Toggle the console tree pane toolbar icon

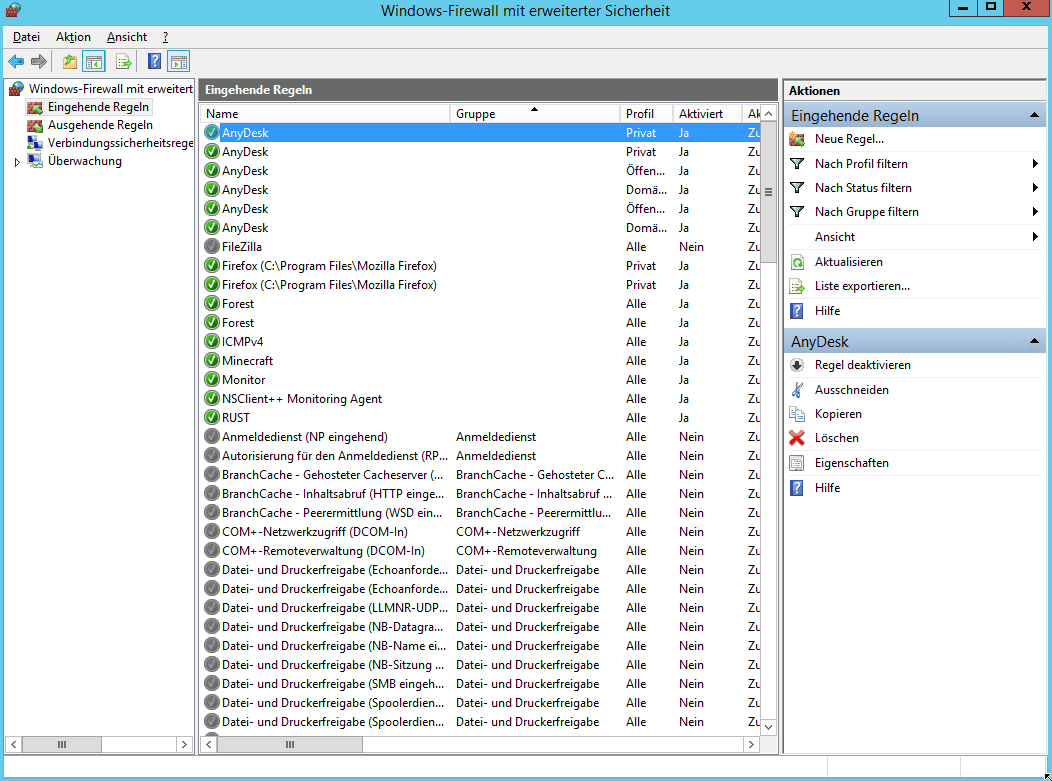click(93, 62)
